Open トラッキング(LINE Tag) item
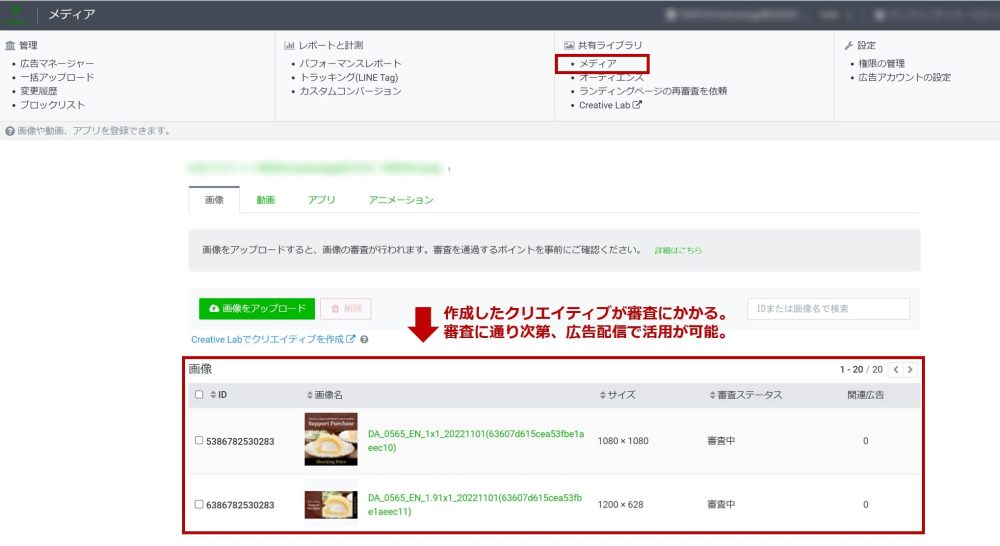Screen dimensions: 1000x546 pos(349,77)
